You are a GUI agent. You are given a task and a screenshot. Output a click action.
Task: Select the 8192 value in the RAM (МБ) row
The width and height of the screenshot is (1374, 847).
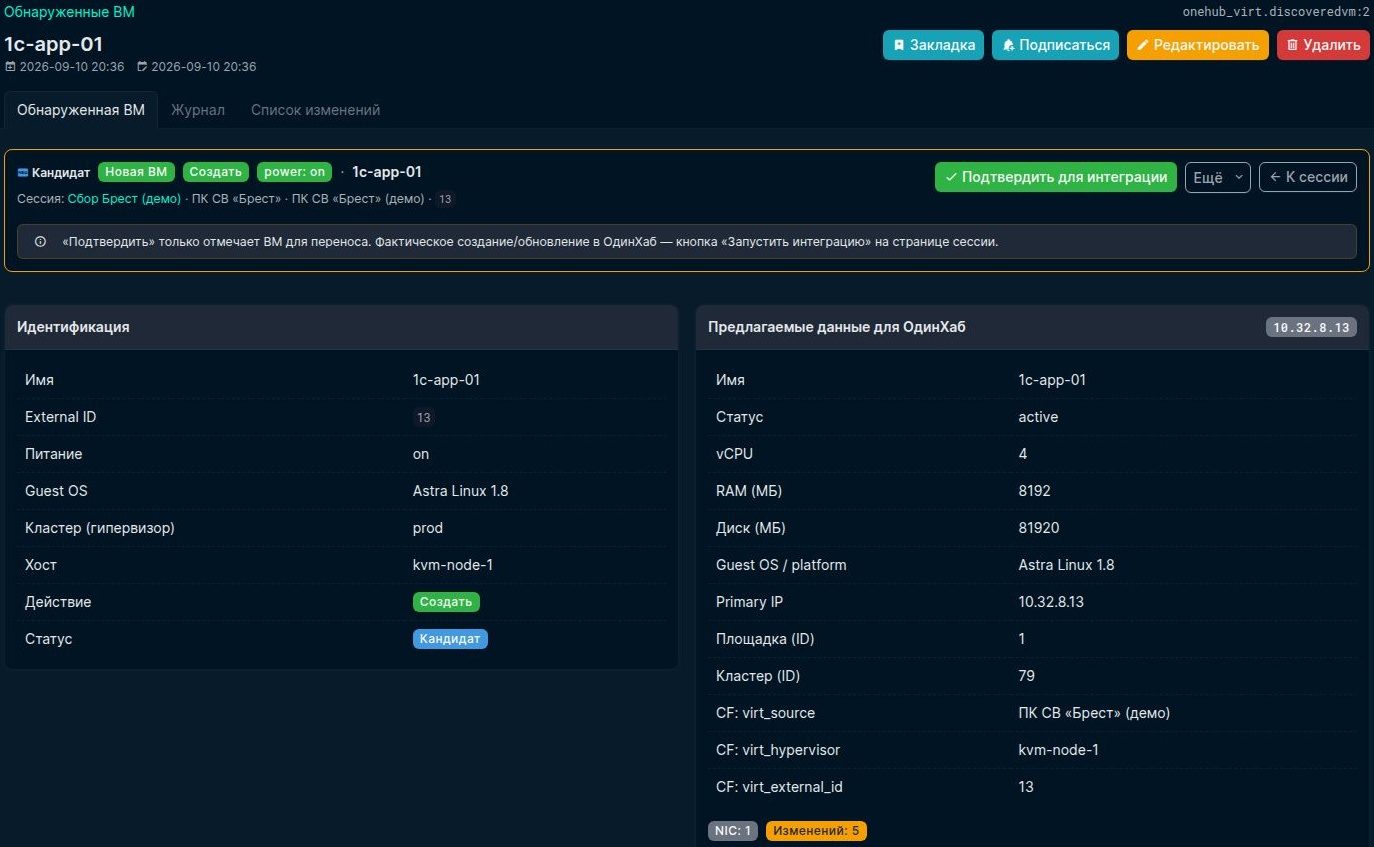tap(1035, 491)
